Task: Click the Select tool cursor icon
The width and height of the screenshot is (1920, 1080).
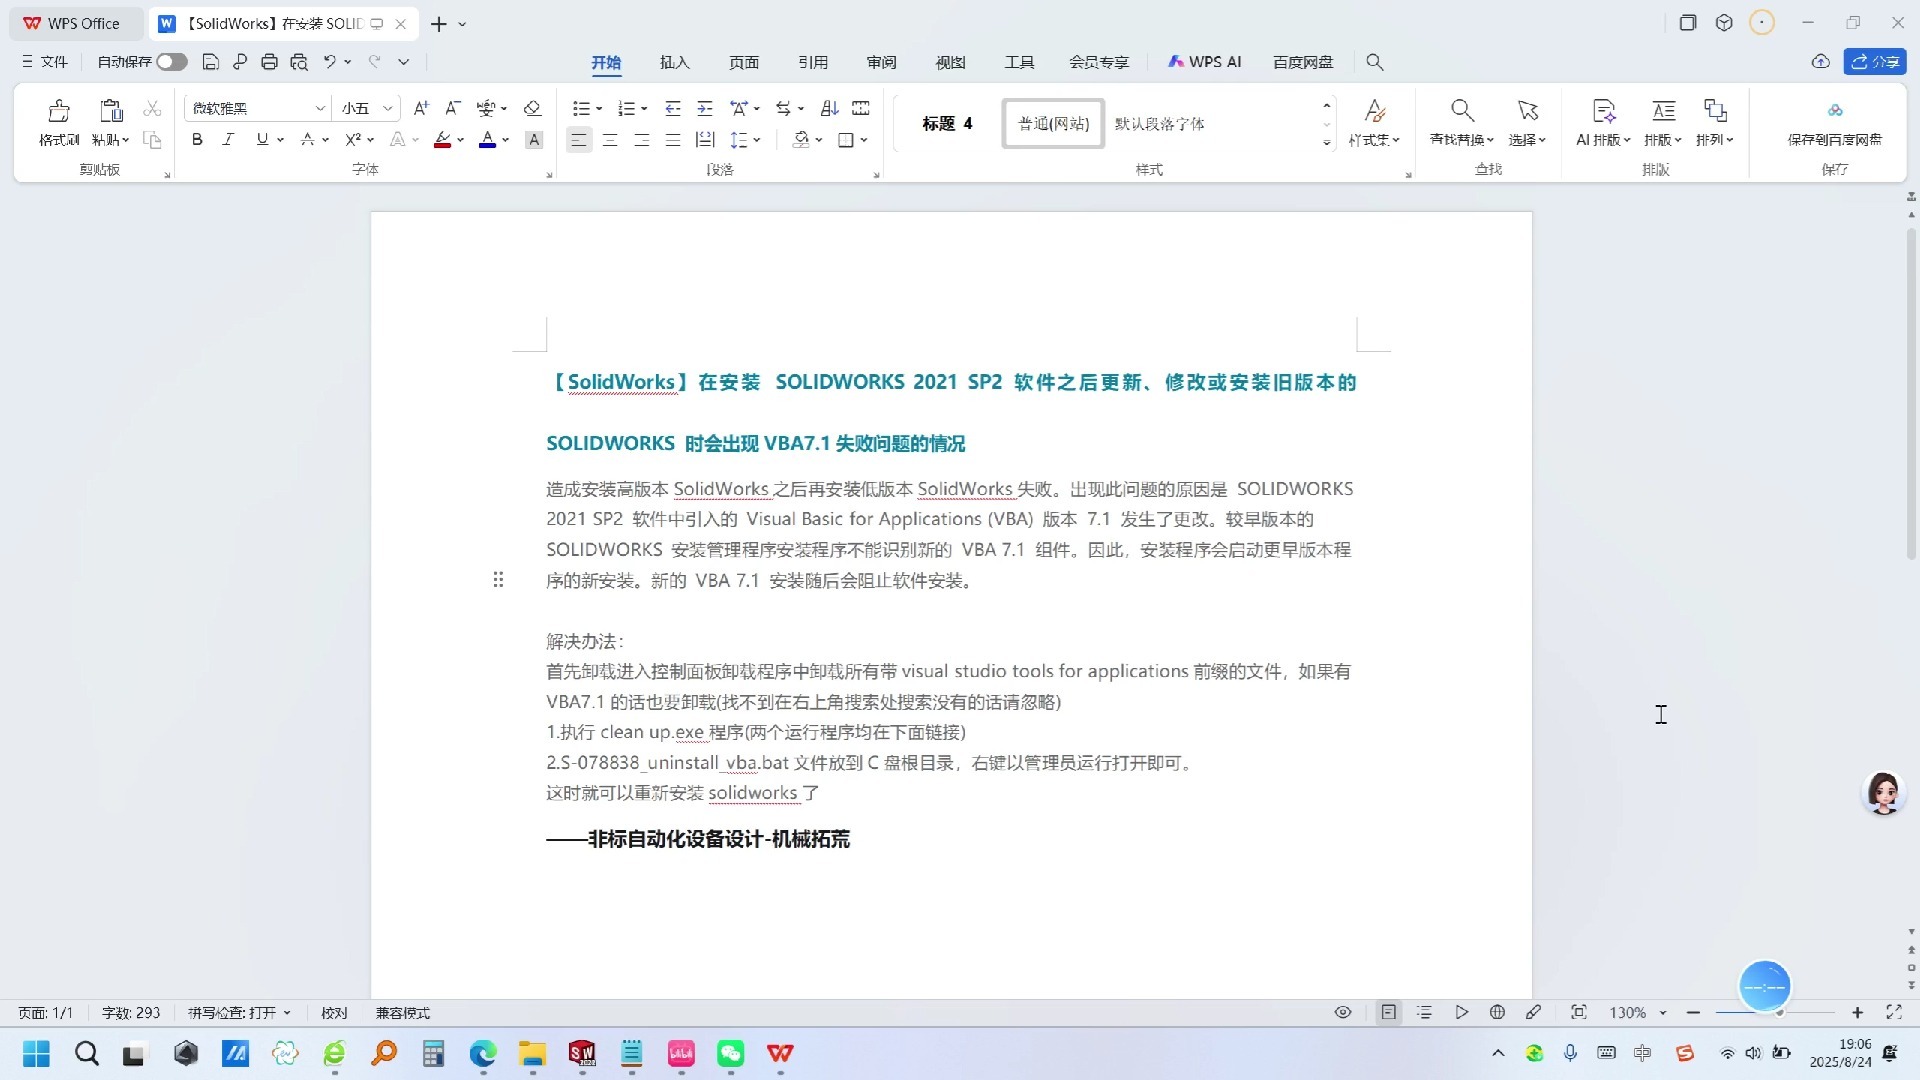Action: [1527, 110]
